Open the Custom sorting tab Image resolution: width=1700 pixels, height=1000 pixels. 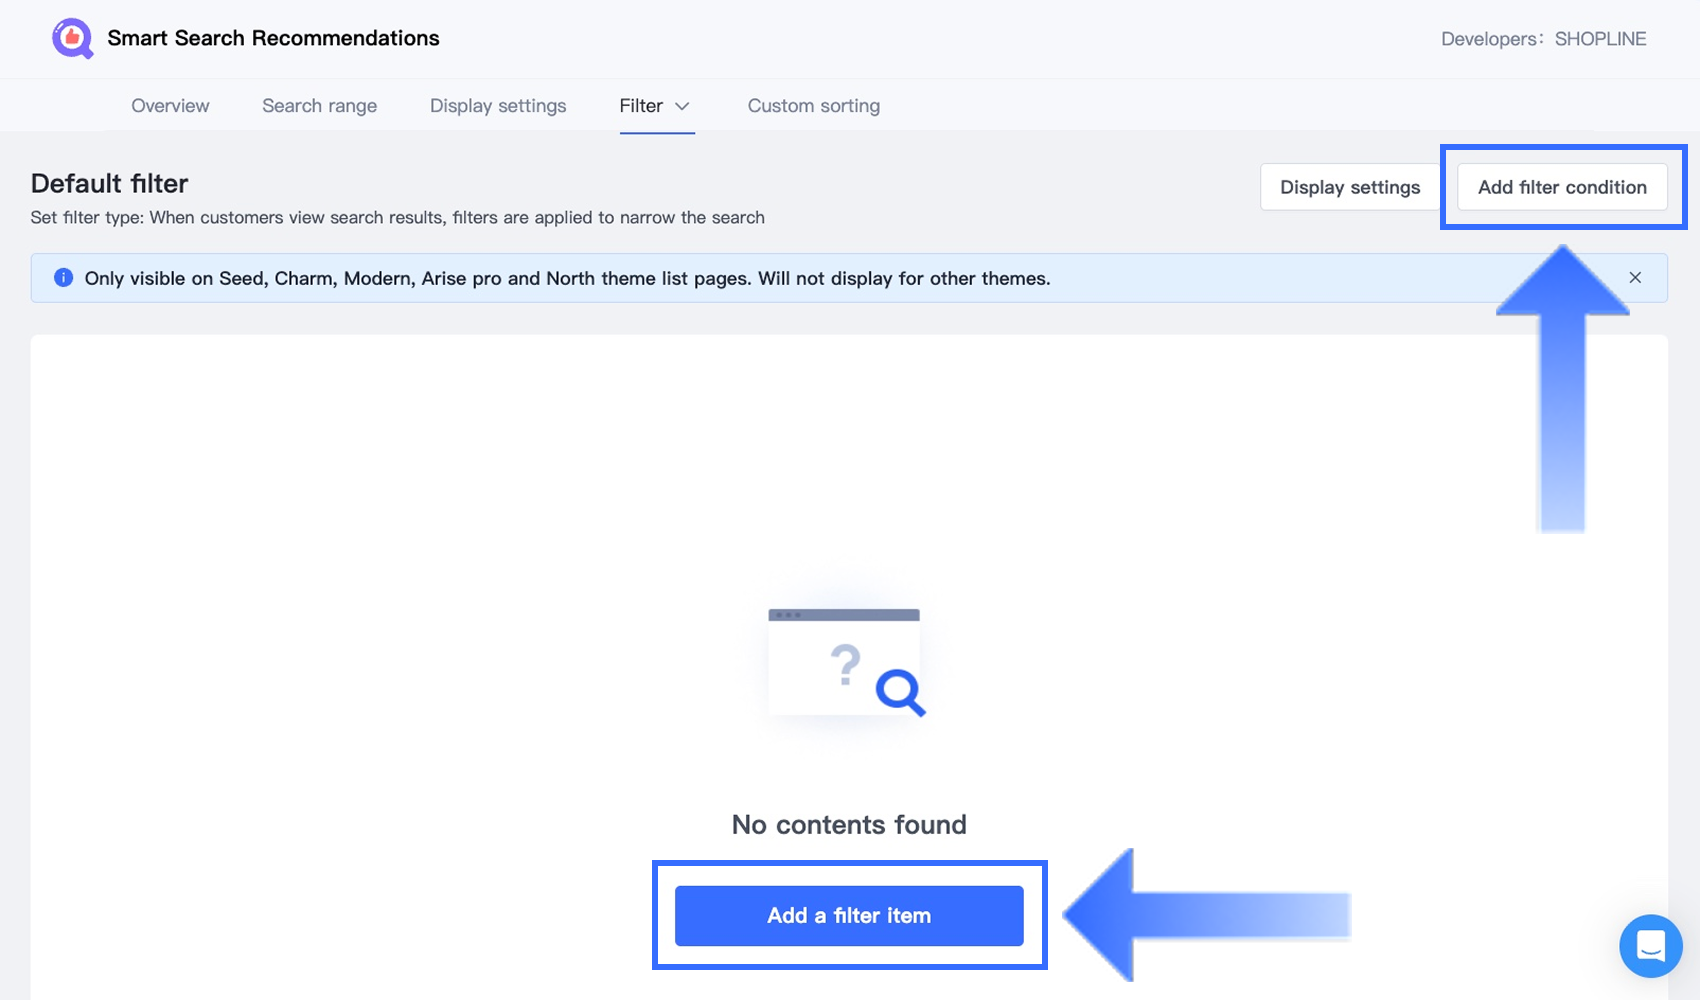(813, 106)
